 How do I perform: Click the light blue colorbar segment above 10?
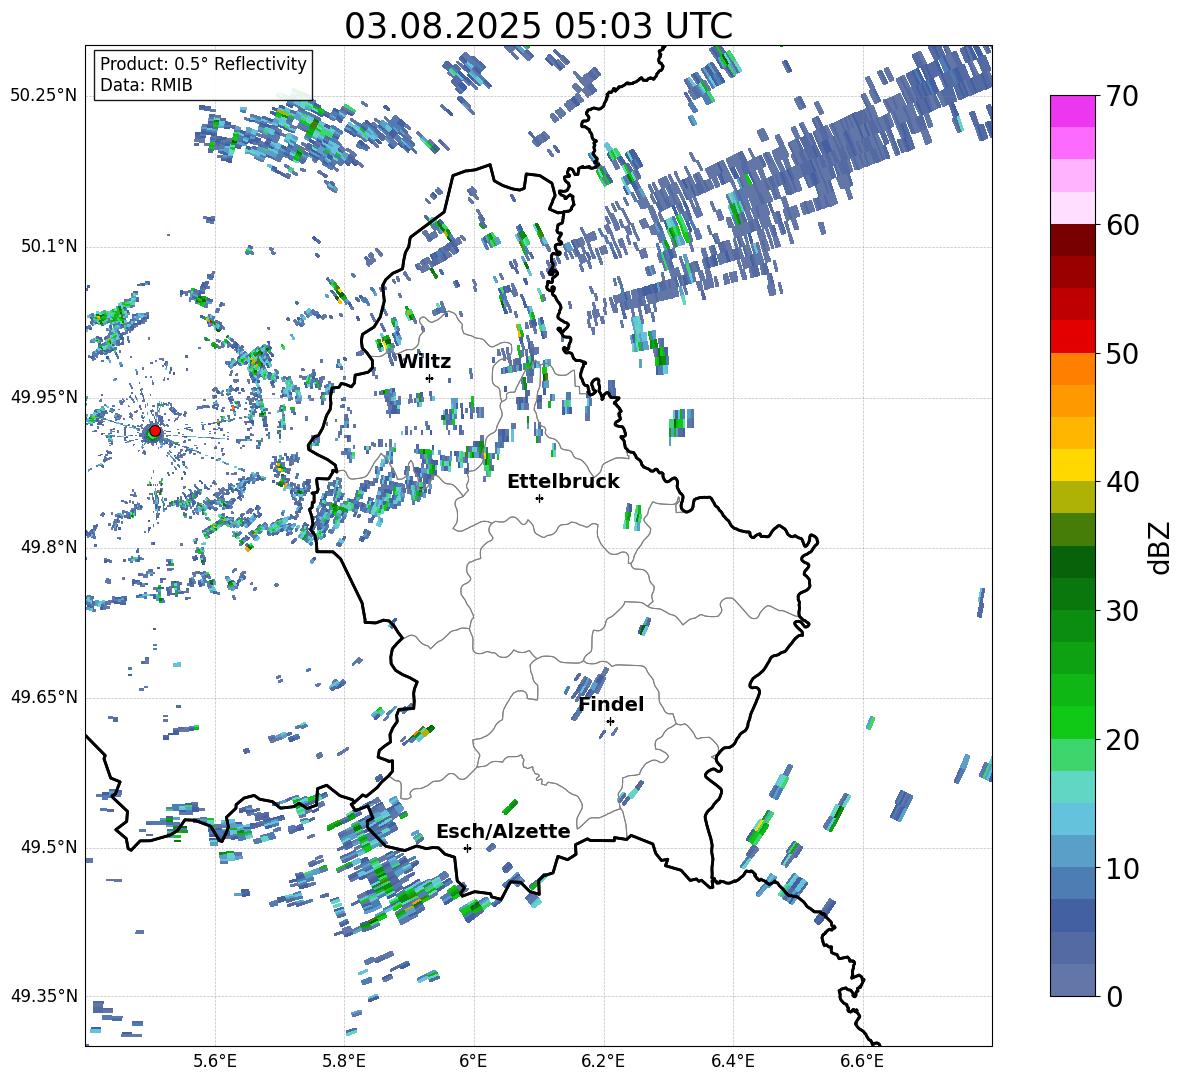tap(1072, 819)
